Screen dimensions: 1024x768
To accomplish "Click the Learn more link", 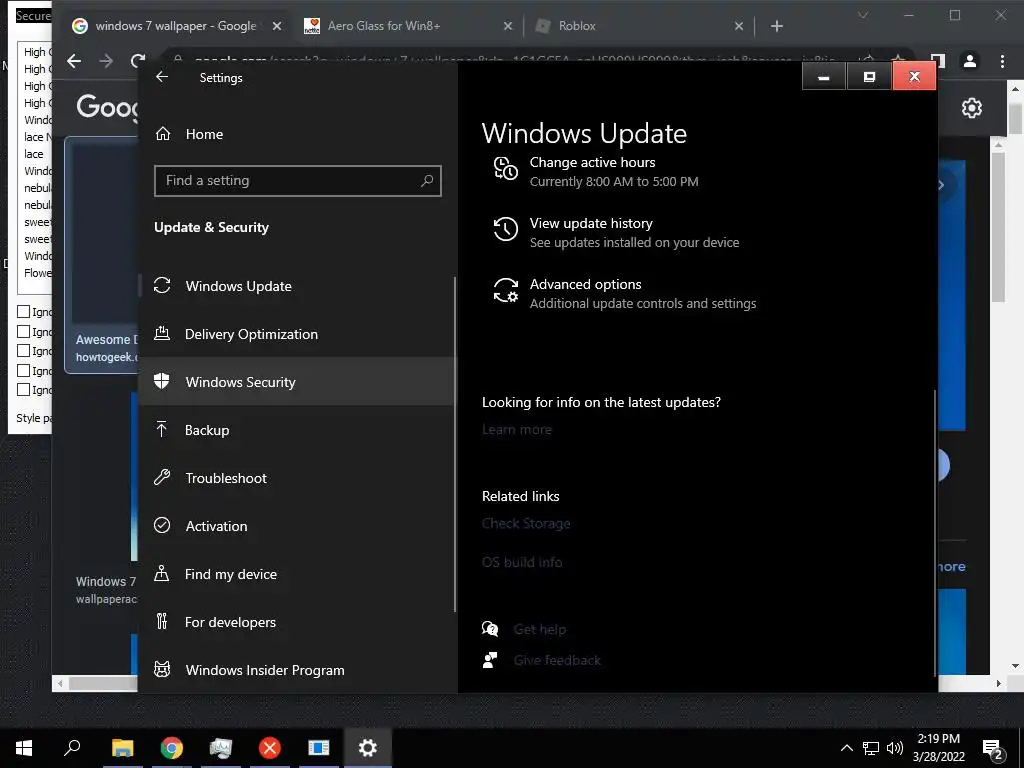I will click(517, 429).
